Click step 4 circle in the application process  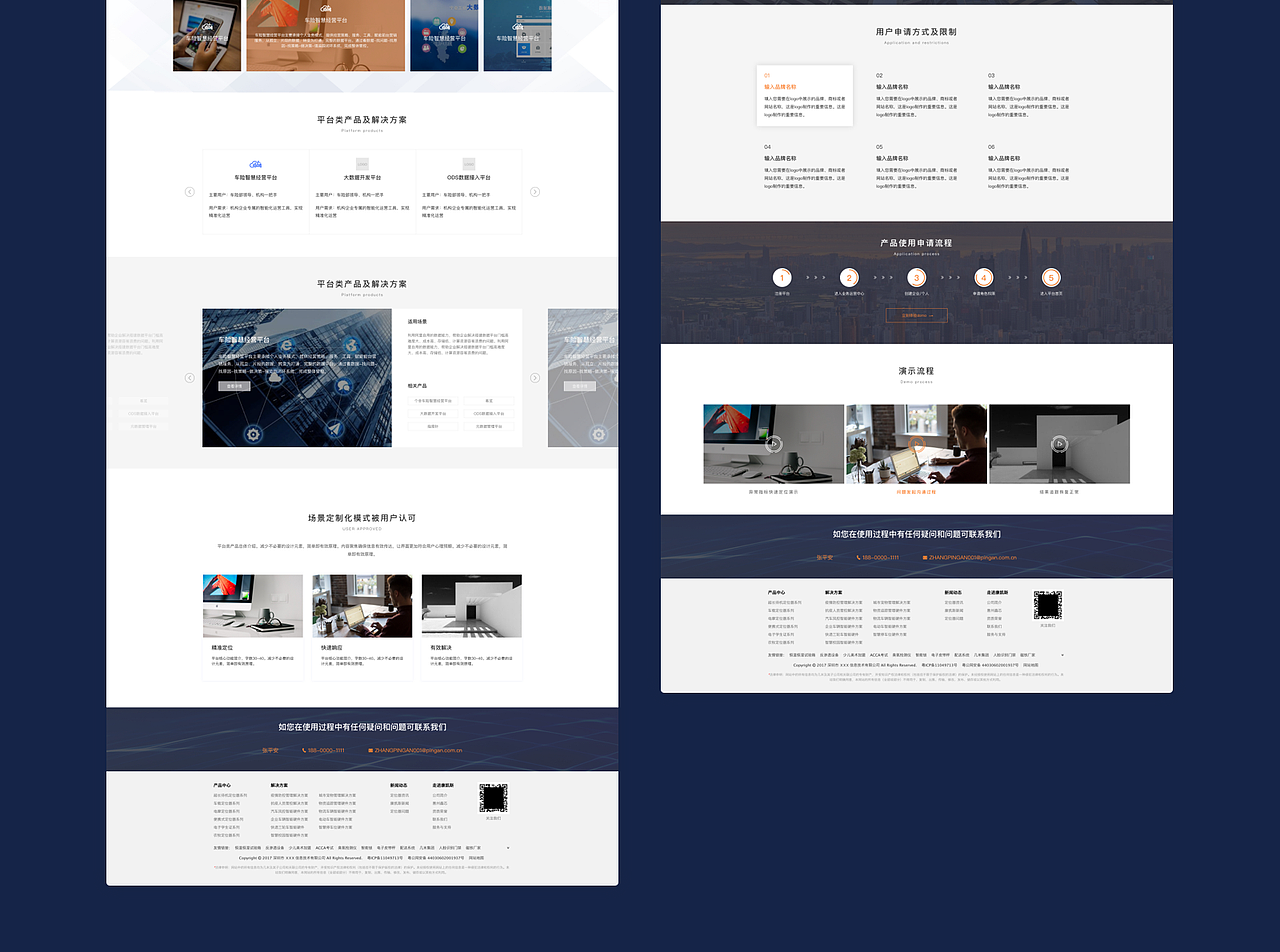pyautogui.click(x=984, y=278)
